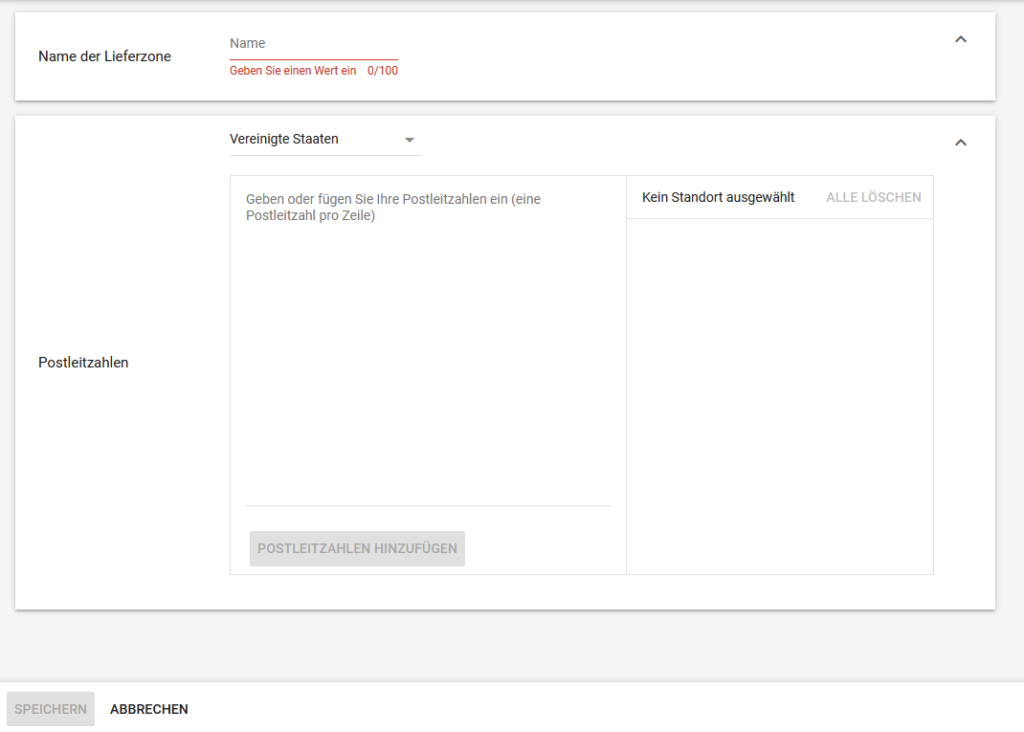The width and height of the screenshot is (1024, 732).
Task: Cancel with the Abbrechen button
Action: point(149,709)
